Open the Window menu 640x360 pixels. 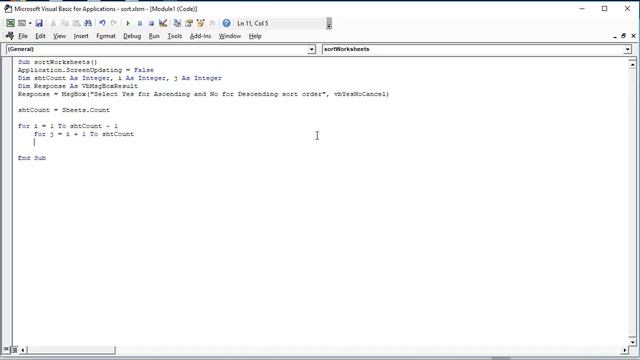point(230,36)
